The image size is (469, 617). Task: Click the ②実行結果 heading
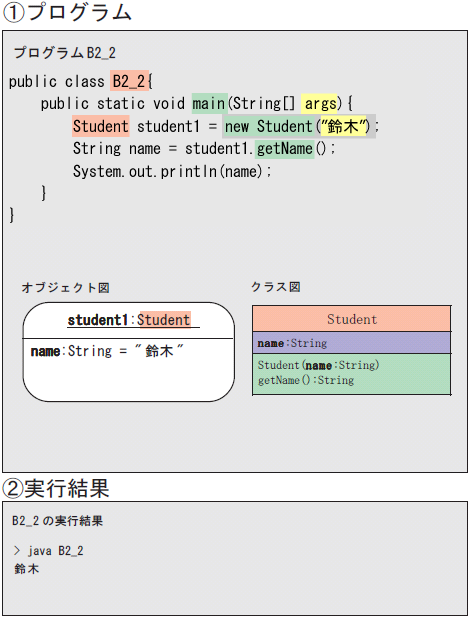click(55, 488)
